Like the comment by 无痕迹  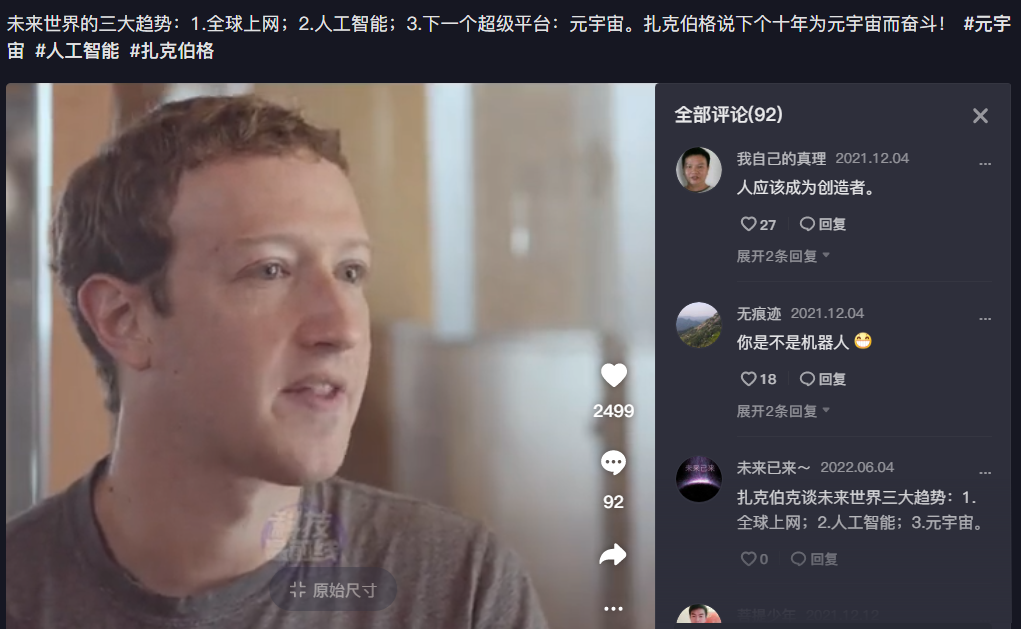click(759, 379)
